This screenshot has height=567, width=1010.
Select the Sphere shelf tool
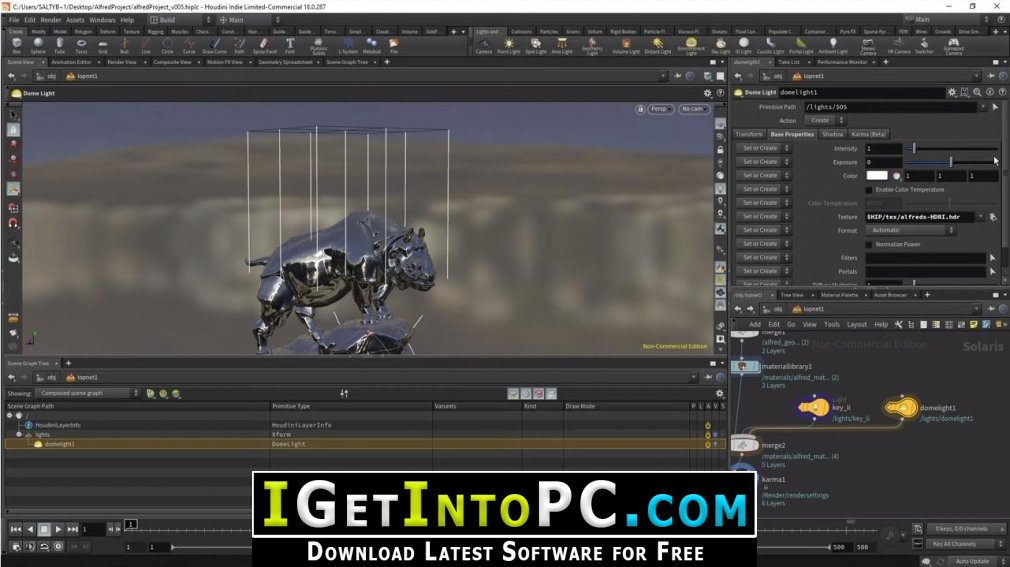[38, 45]
